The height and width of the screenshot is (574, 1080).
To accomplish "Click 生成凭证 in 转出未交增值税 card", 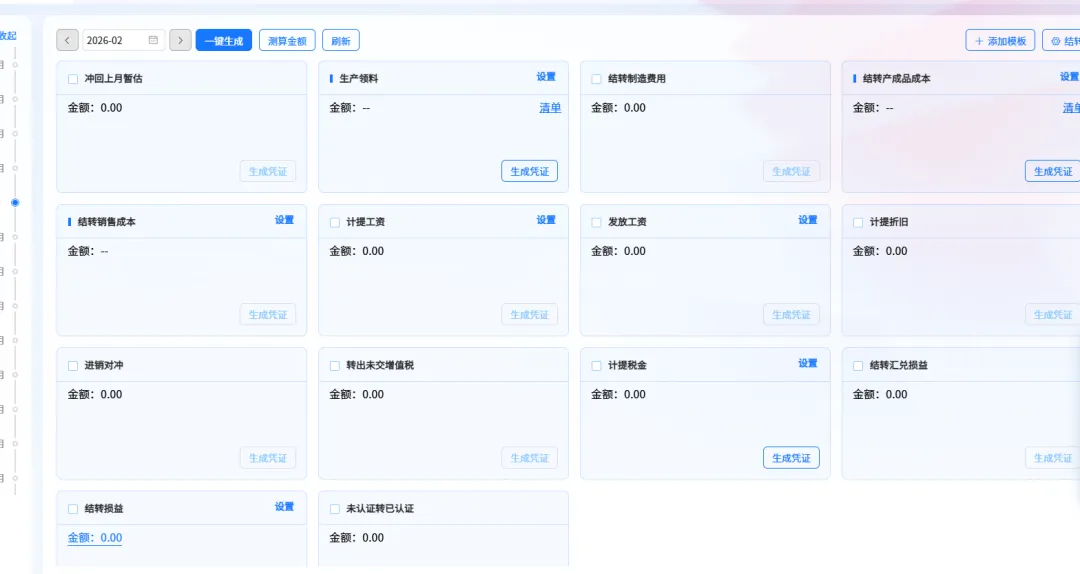I will point(530,458).
